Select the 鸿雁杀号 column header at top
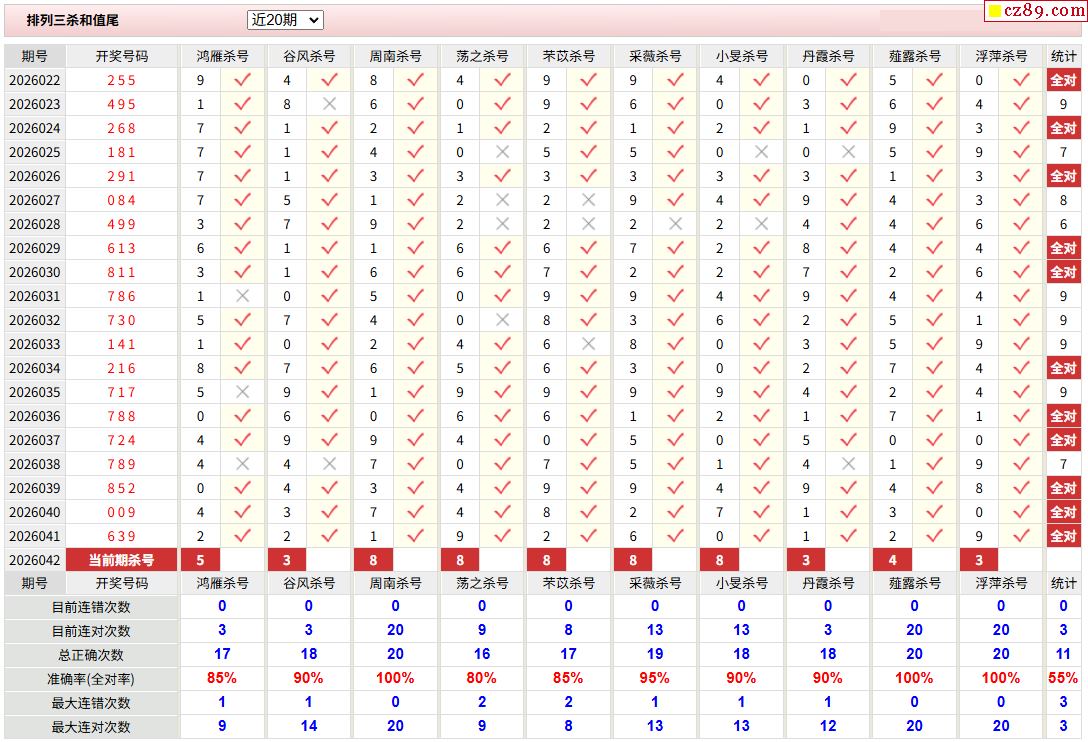Viewport: 1088px width, 742px height. click(222, 56)
